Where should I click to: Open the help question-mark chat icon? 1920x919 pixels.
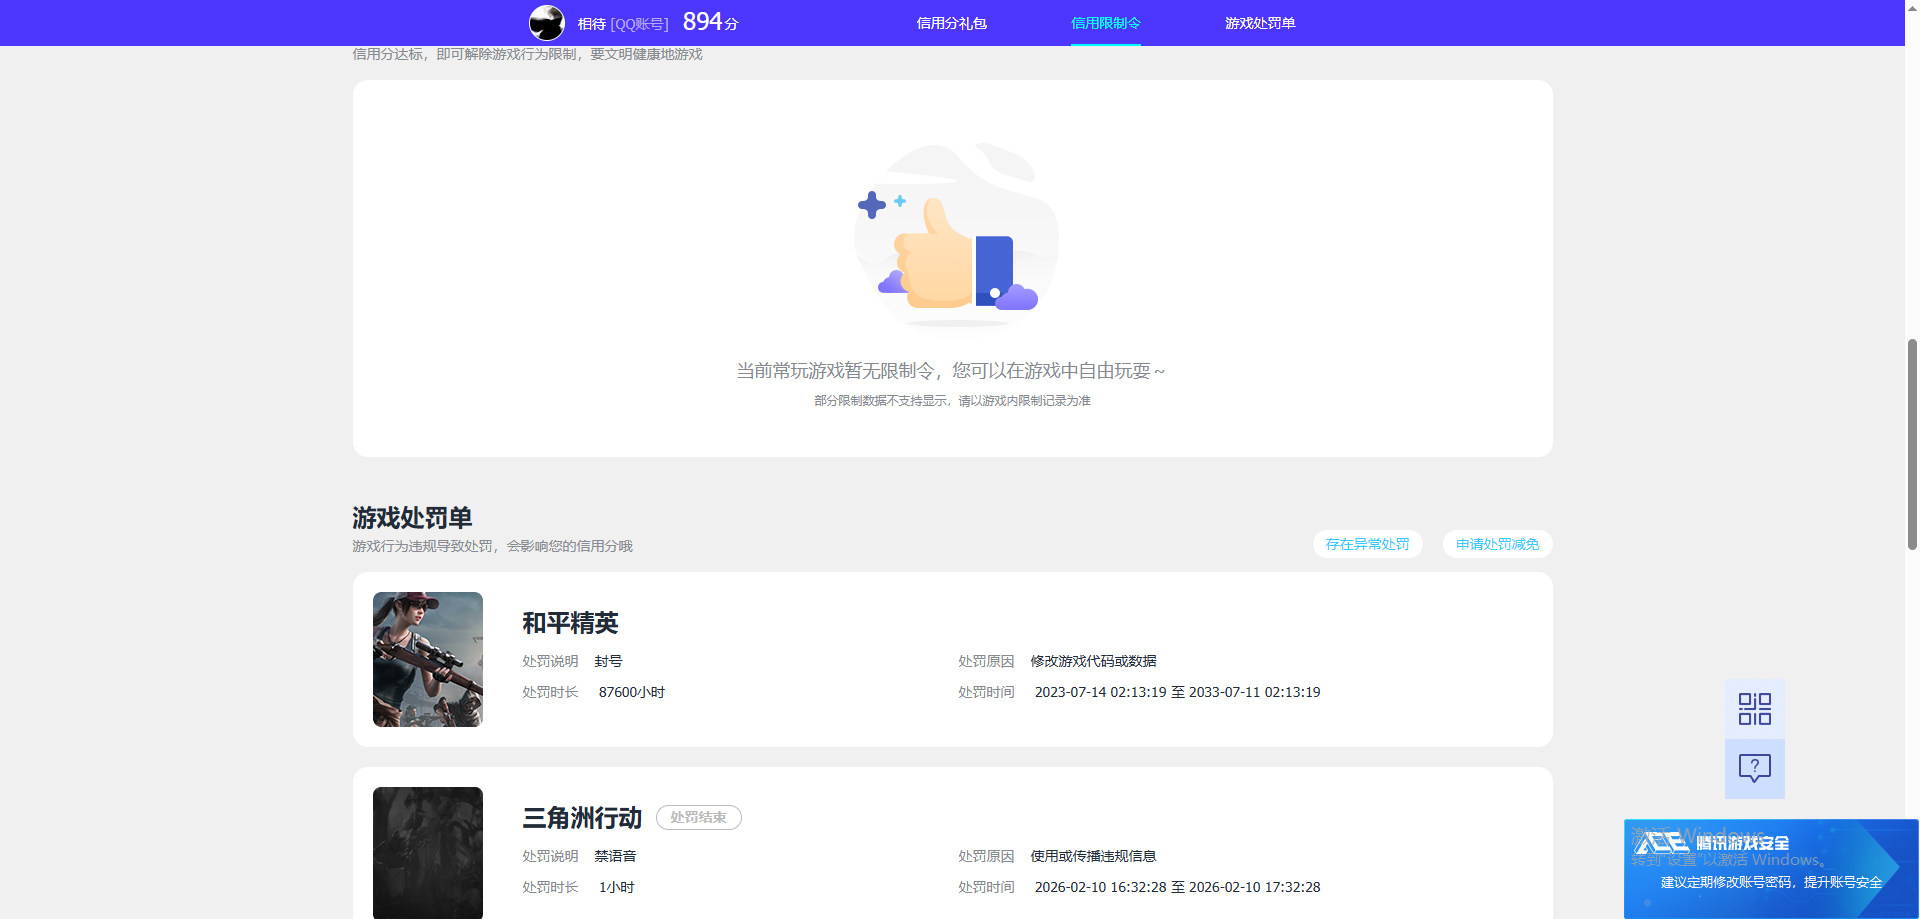pos(1754,769)
